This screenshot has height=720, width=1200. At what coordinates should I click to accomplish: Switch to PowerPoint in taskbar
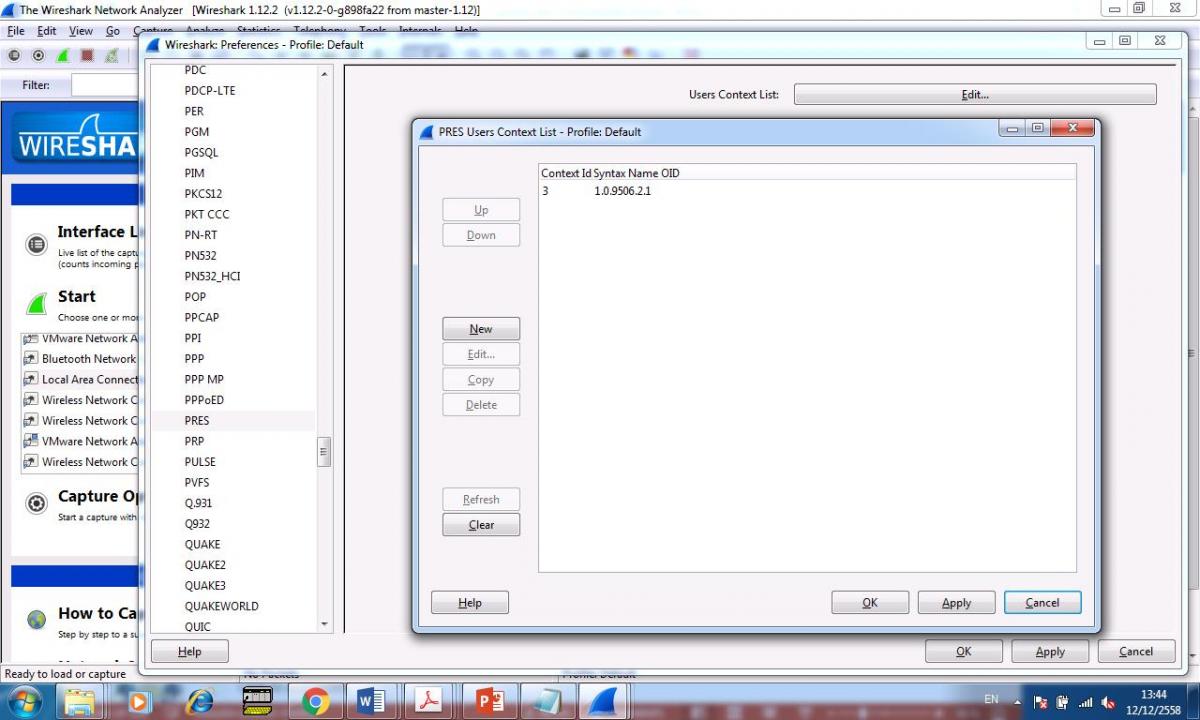click(x=490, y=701)
